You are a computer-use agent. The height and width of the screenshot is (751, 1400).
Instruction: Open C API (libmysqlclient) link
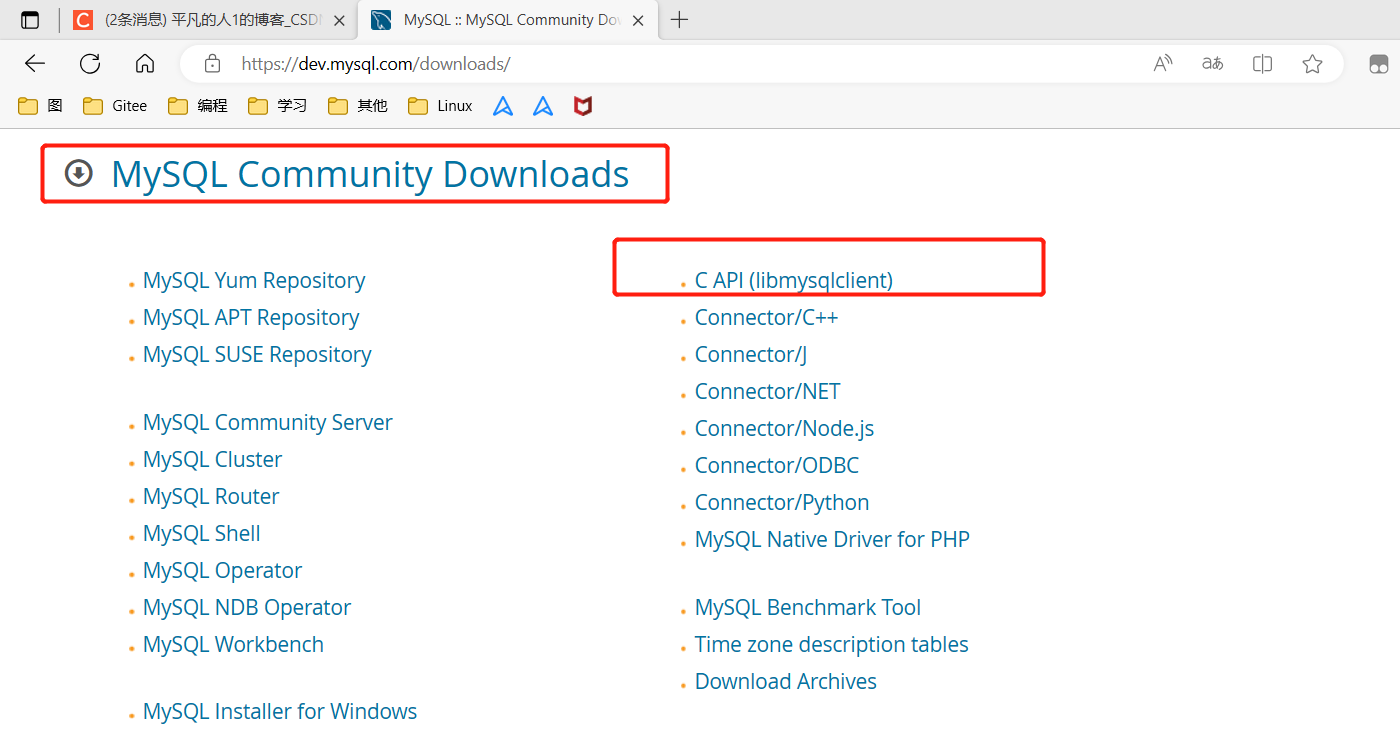pyautogui.click(x=794, y=281)
